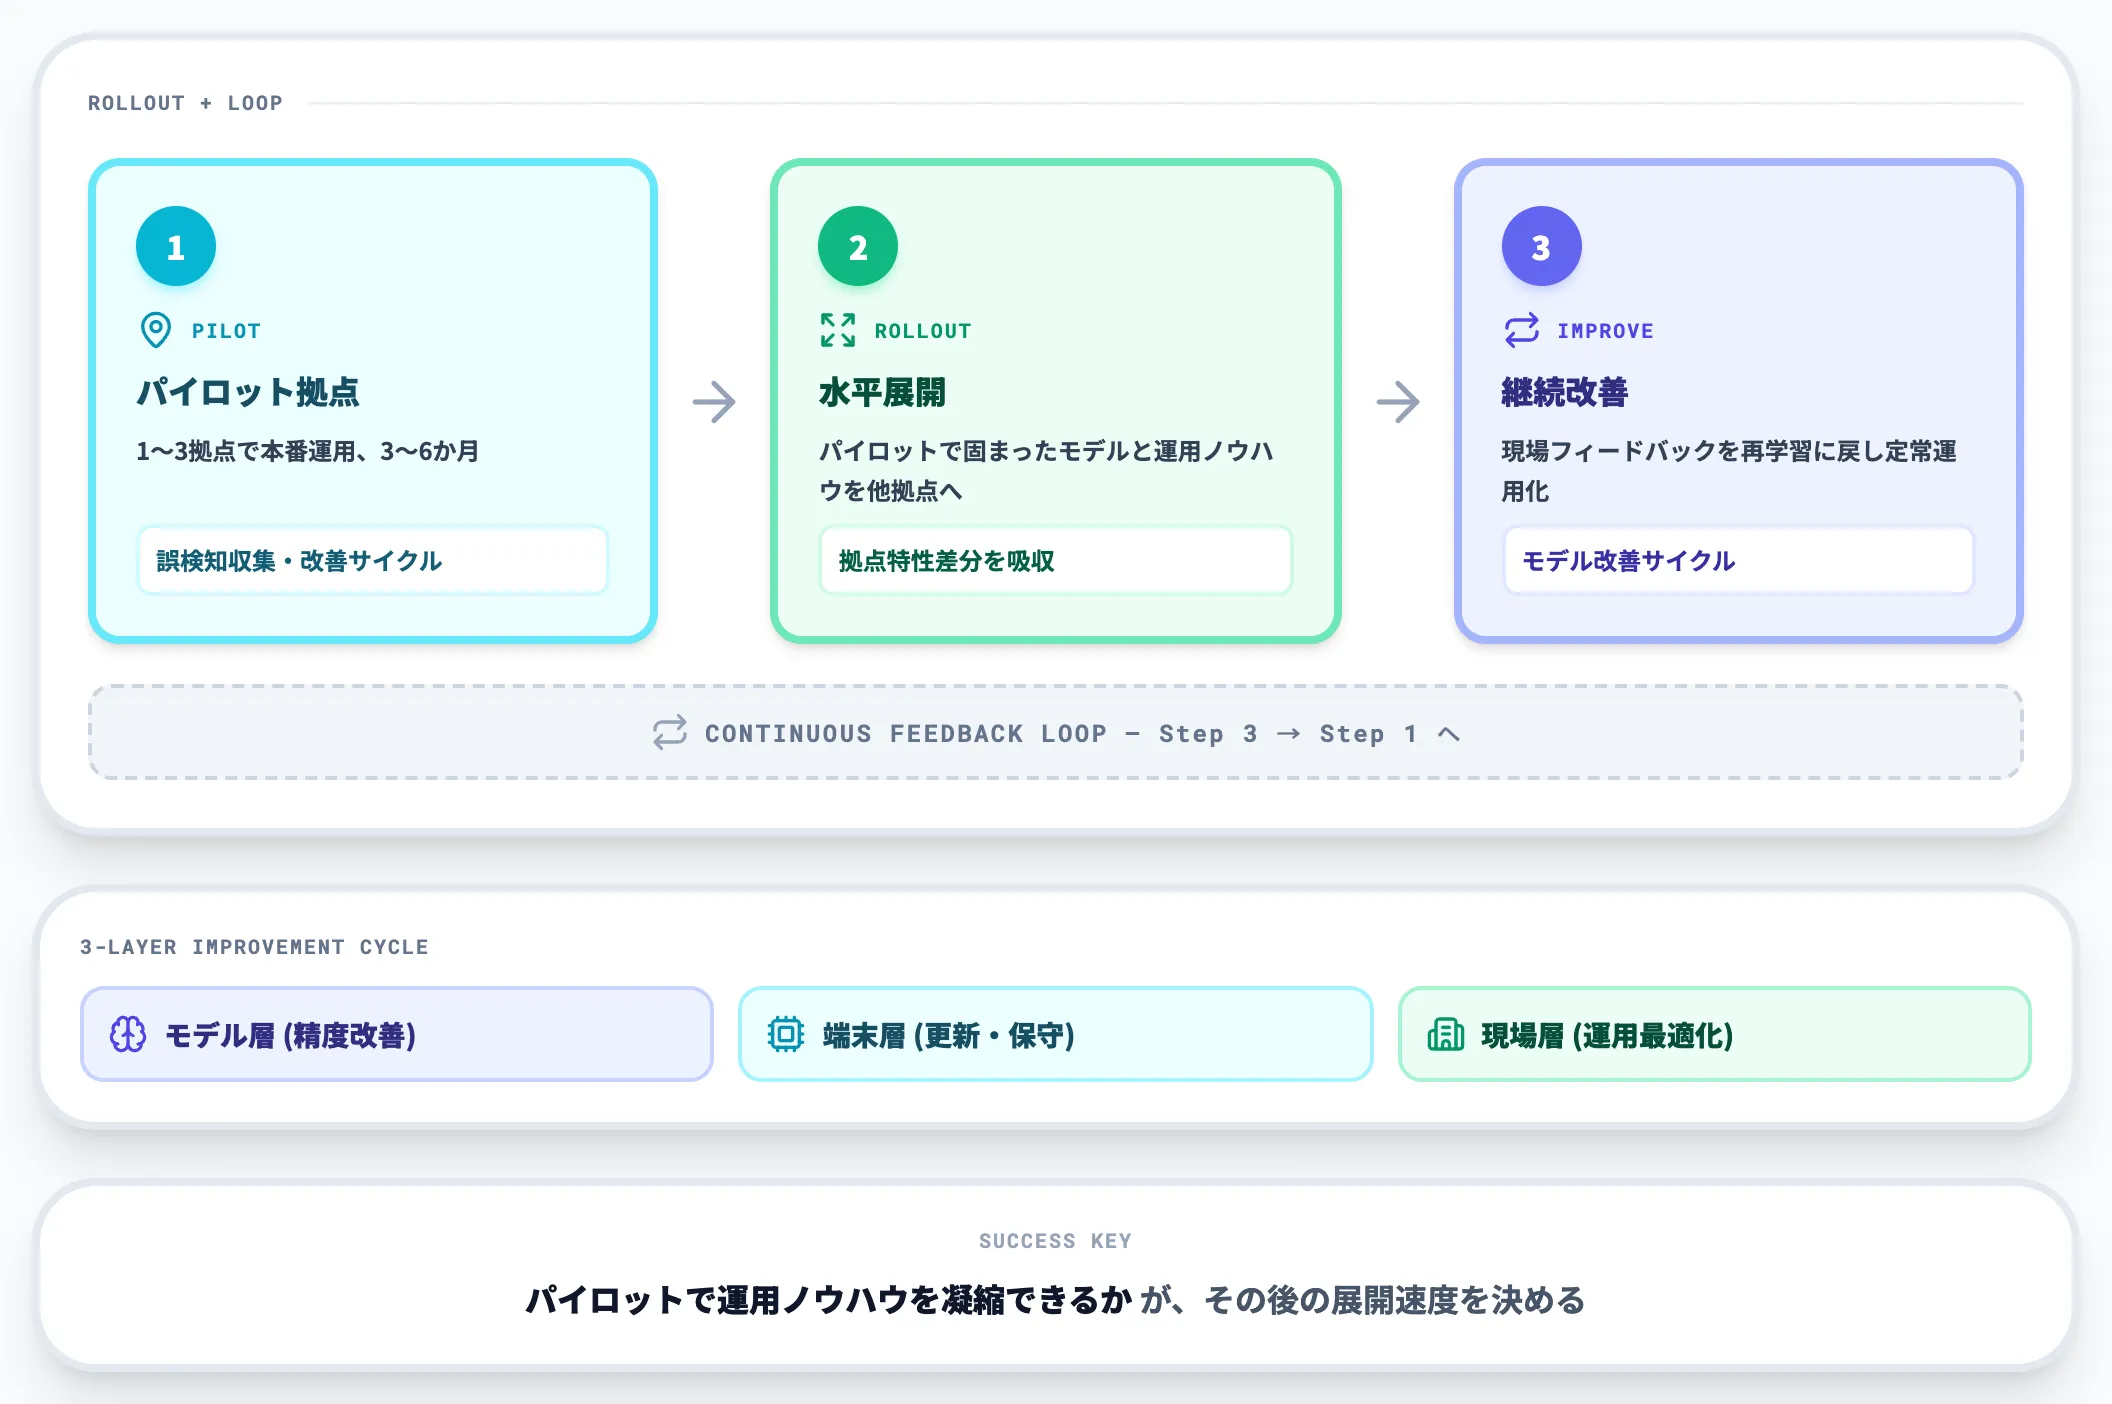
Task: Click the step 3 number circle
Action: [1542, 246]
